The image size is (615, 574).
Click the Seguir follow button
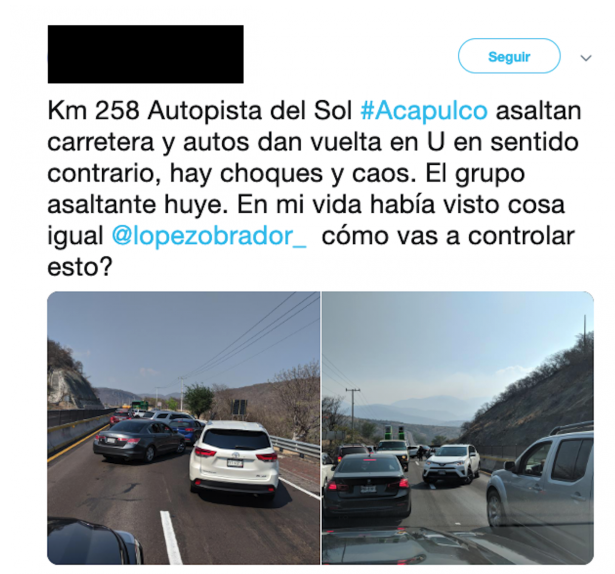[x=509, y=56]
